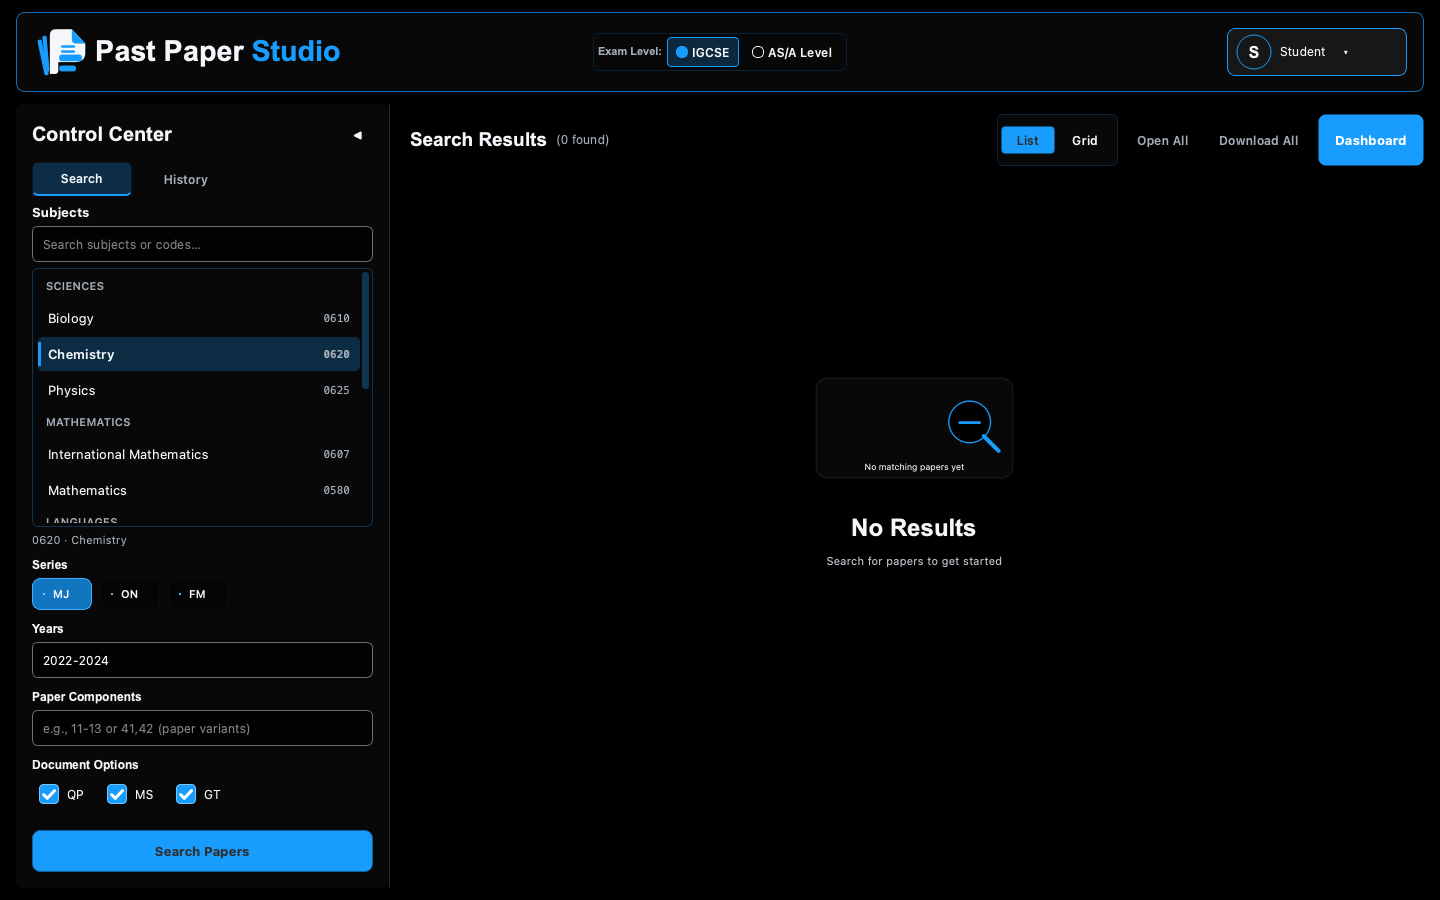This screenshot has height=900, width=1440.
Task: Click the Download All button
Action: pyautogui.click(x=1259, y=141)
